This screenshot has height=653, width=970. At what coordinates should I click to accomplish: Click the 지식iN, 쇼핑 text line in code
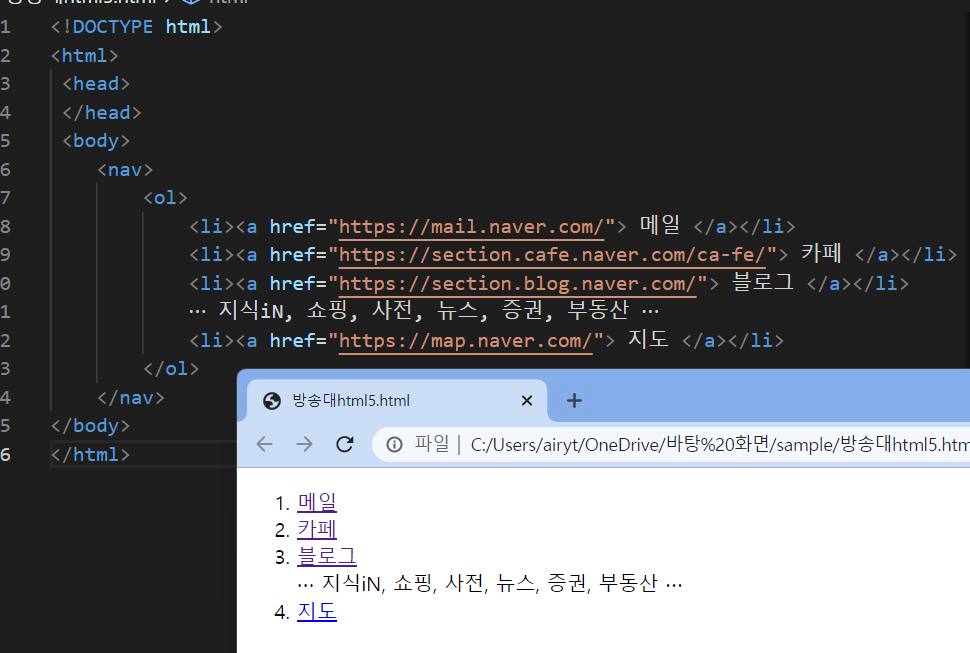click(424, 310)
